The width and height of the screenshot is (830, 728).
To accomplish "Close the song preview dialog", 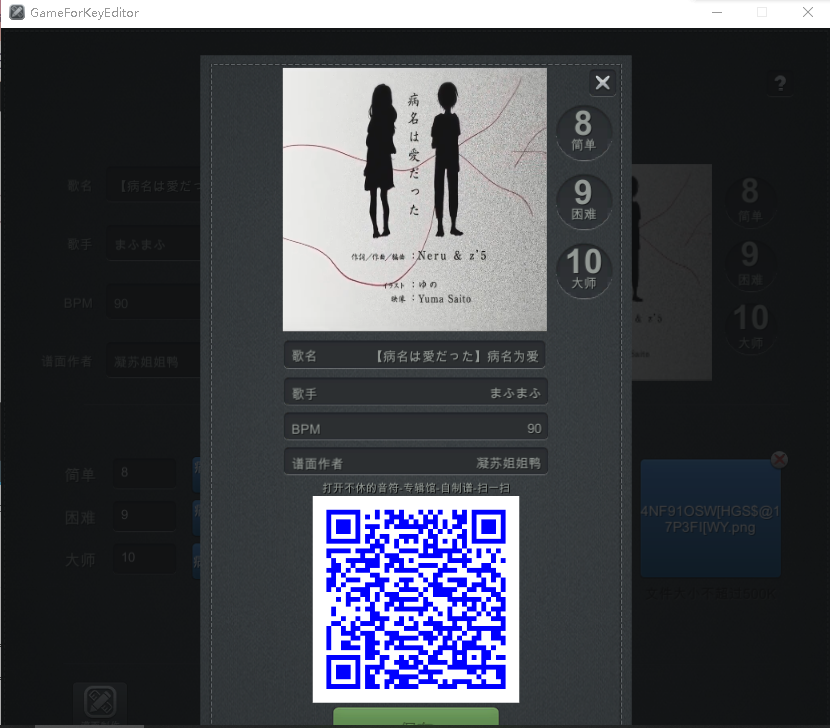I will pos(602,83).
